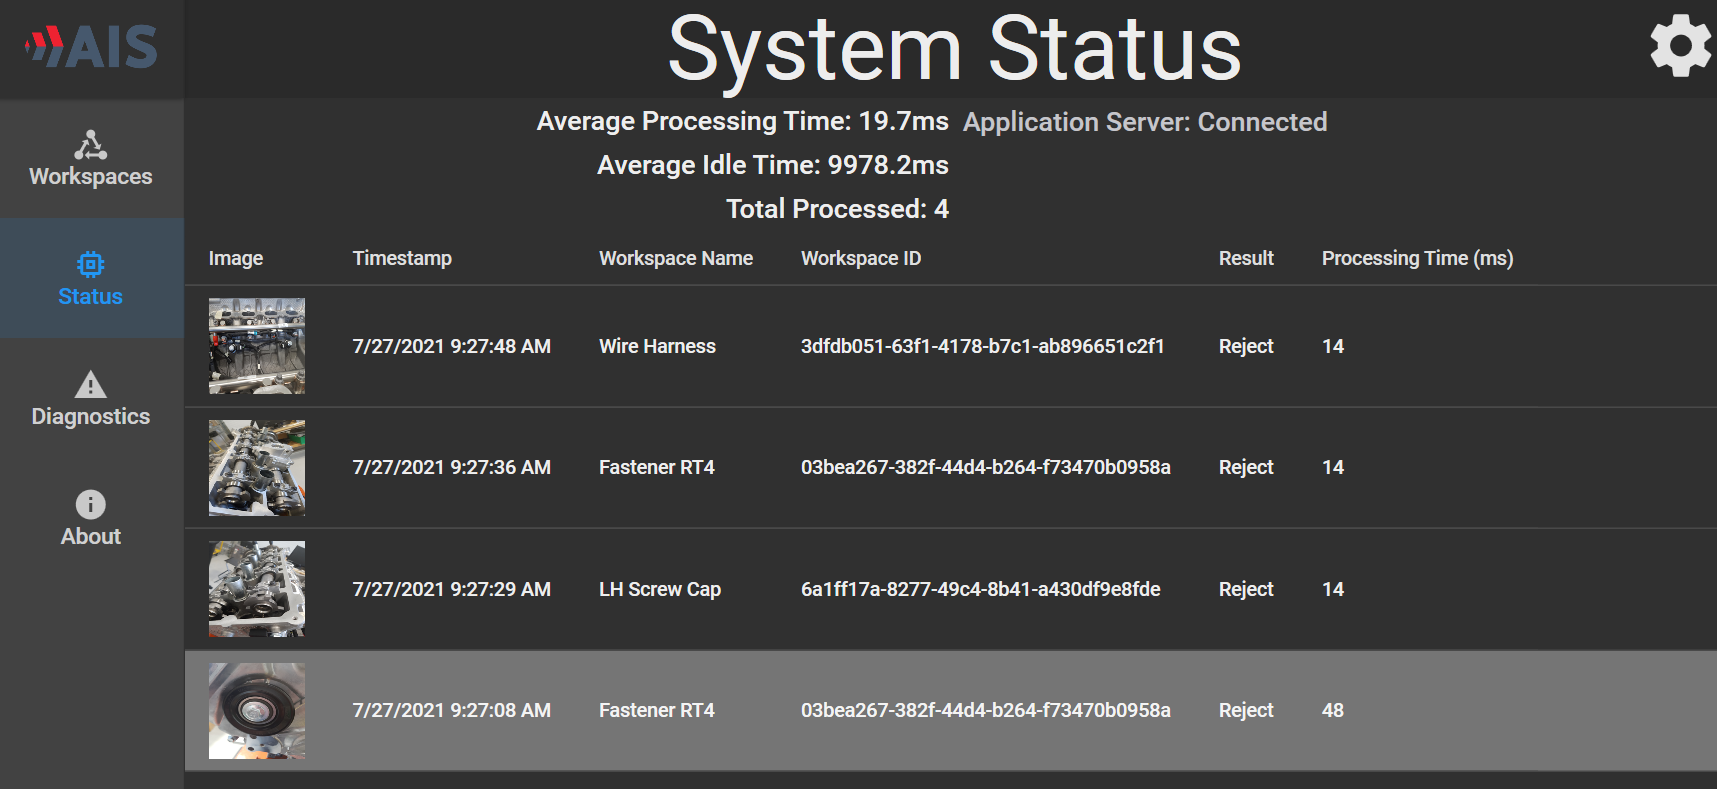Click Reject result in LH Screw Cap row

(1245, 589)
